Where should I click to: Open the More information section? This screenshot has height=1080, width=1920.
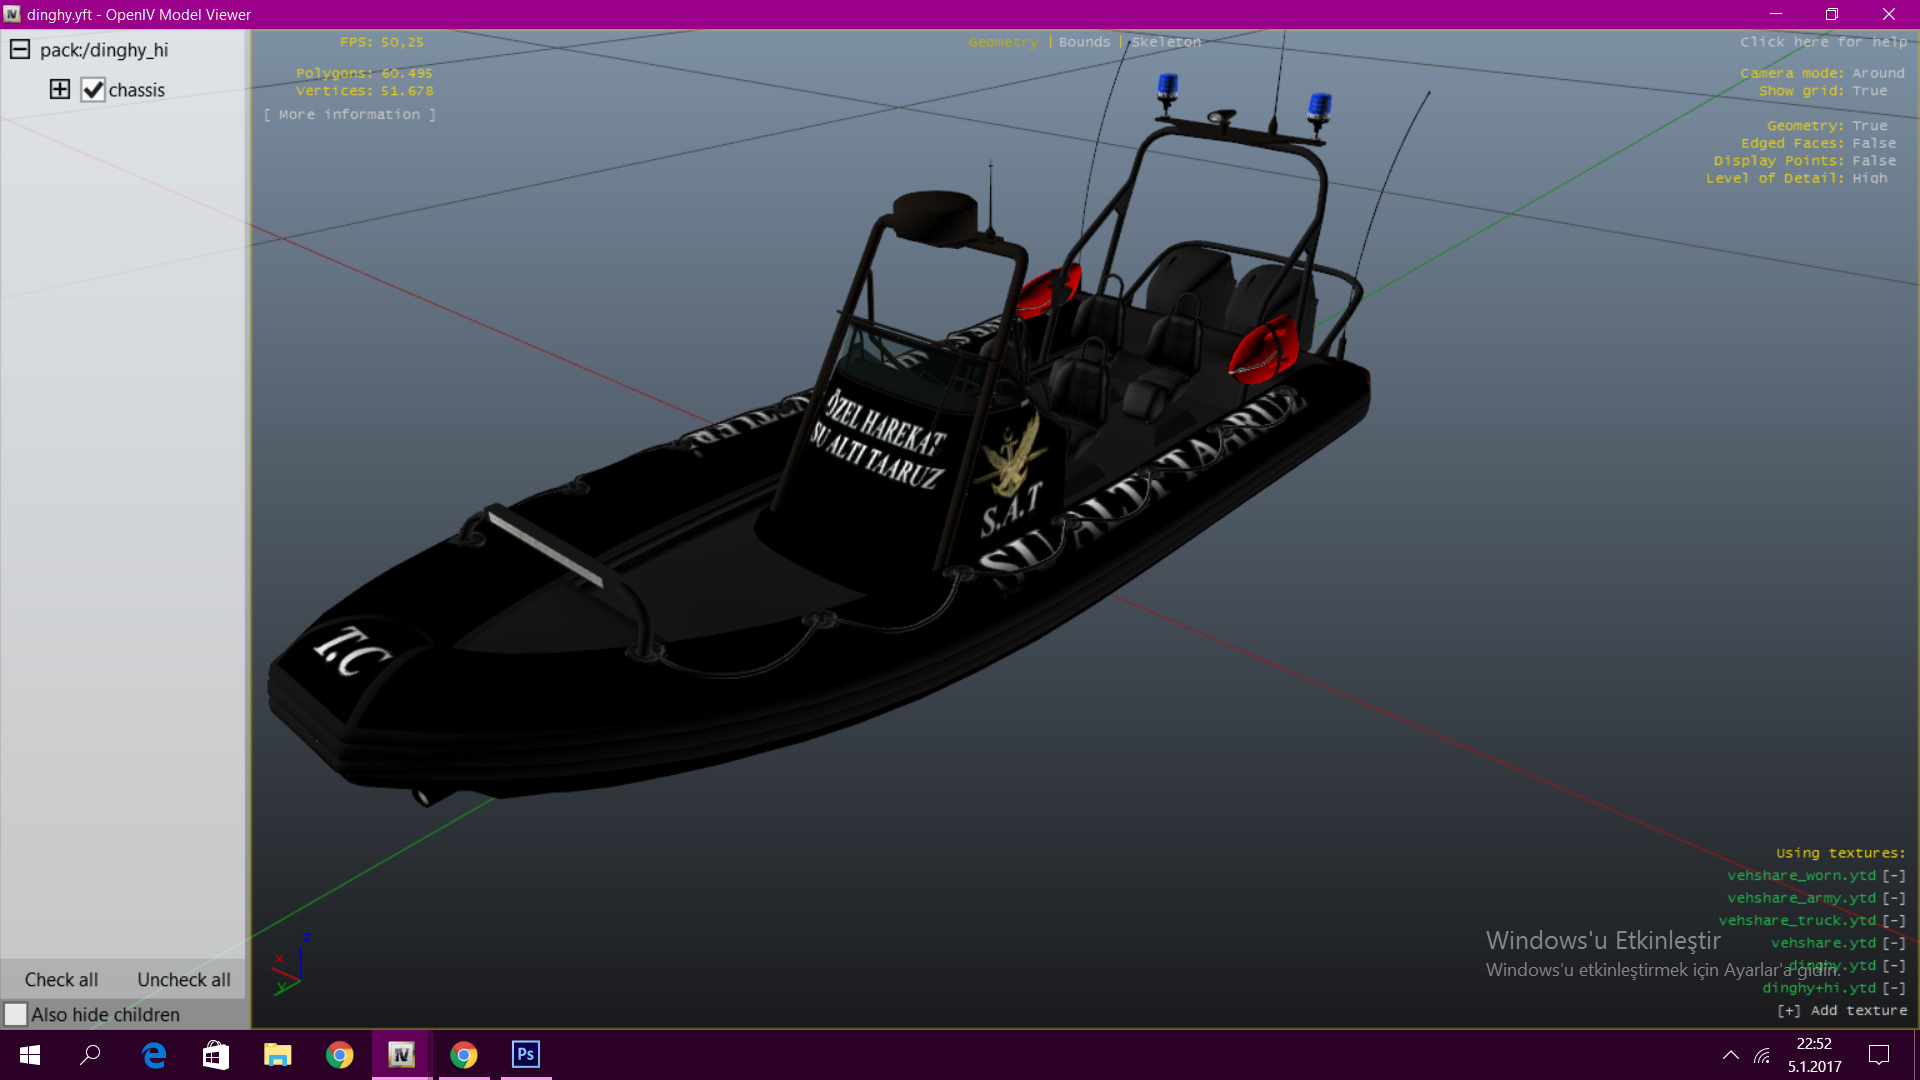tap(350, 115)
